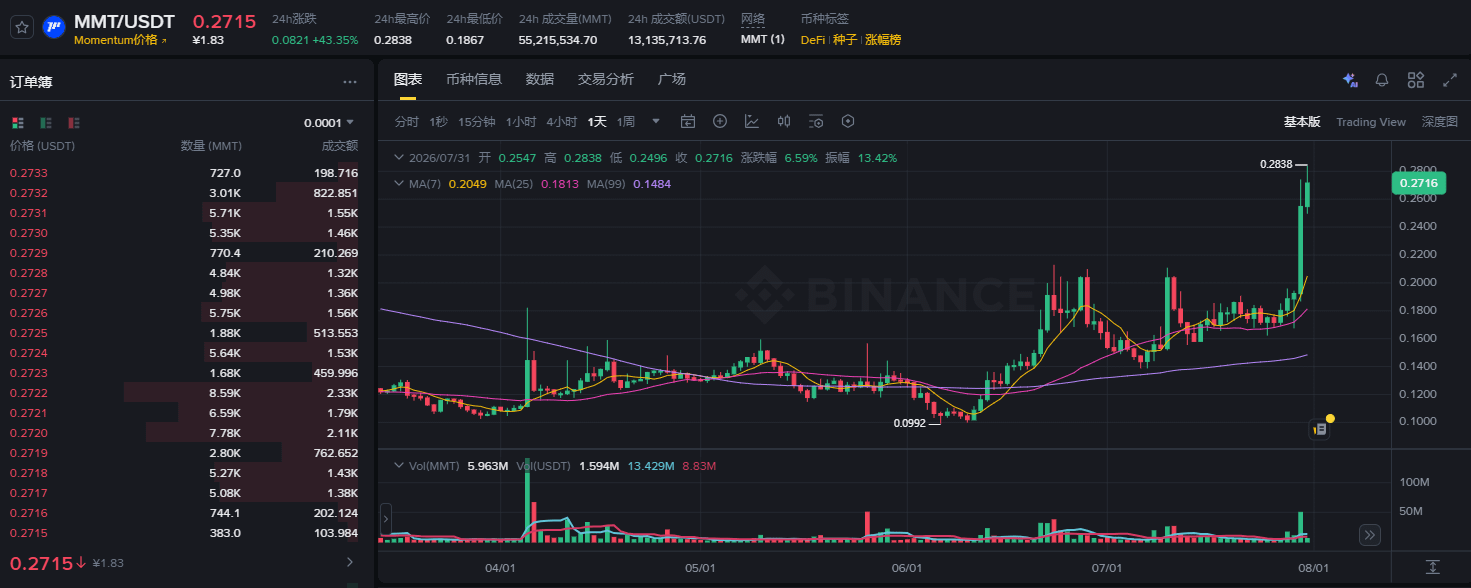Select 1小时 interval
Screen dimensions: 1471x588
521,122
